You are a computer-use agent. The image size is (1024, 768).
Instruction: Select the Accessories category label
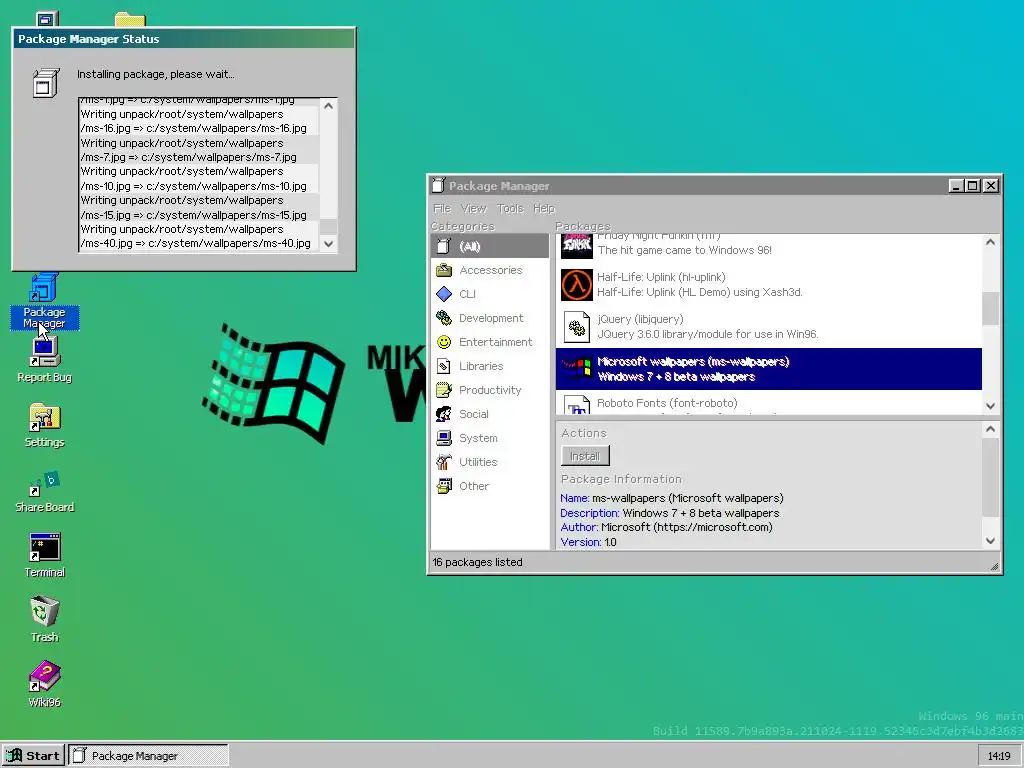pyautogui.click(x=490, y=270)
